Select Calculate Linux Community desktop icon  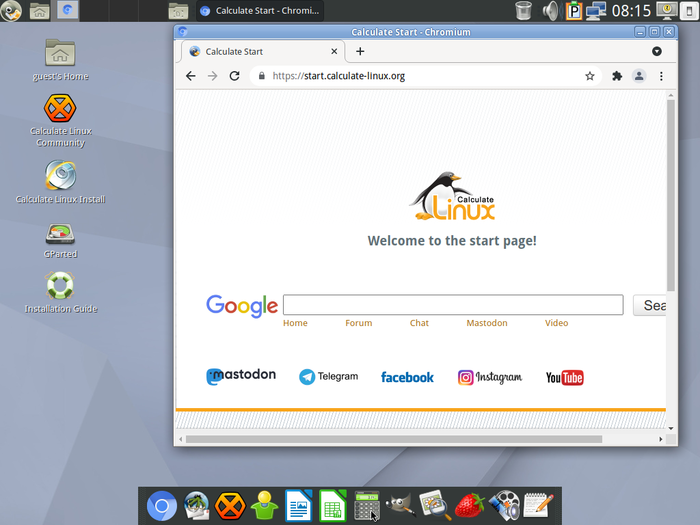[x=60, y=121]
